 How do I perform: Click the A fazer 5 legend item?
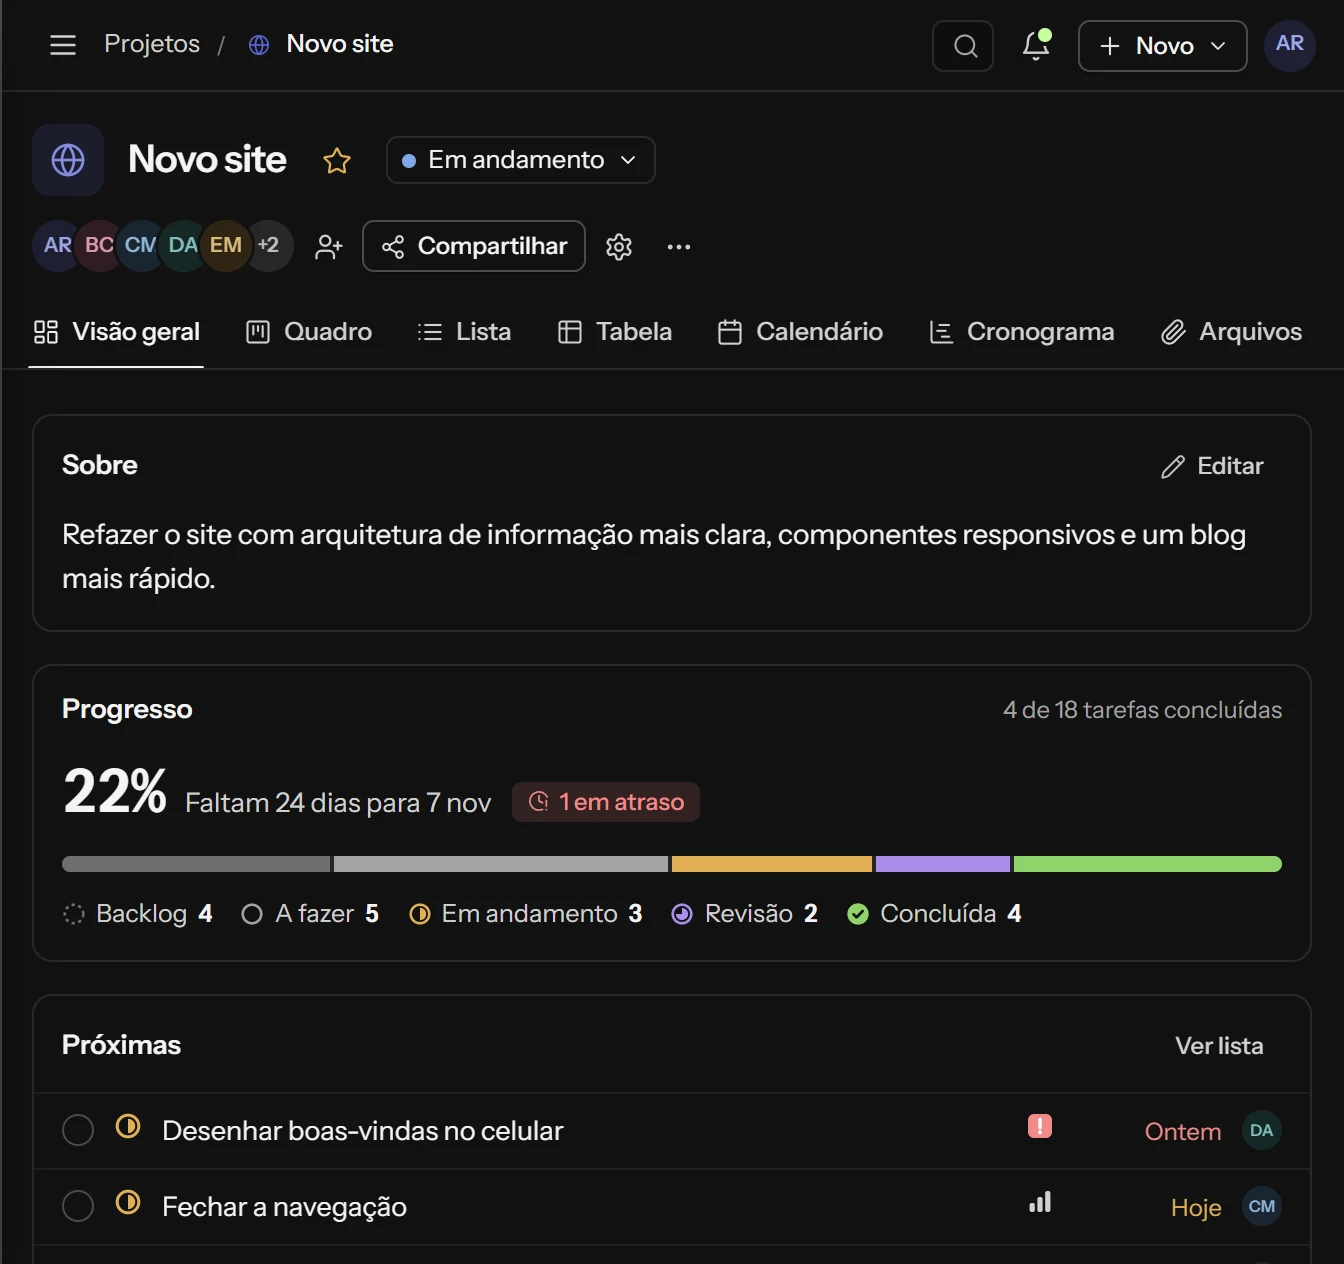[310, 914]
